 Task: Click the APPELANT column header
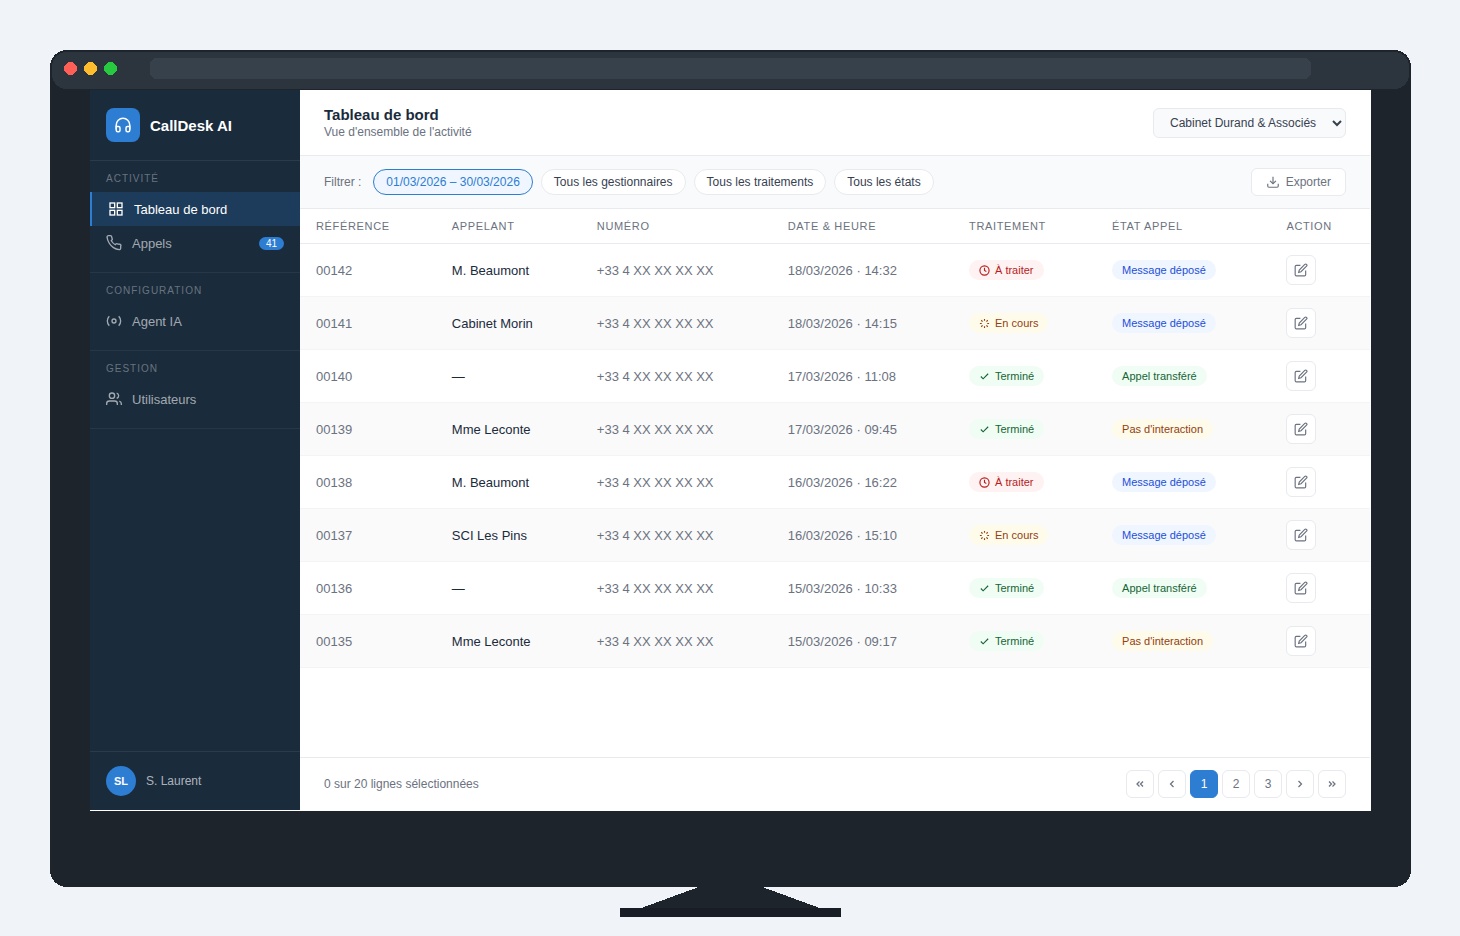[483, 226]
